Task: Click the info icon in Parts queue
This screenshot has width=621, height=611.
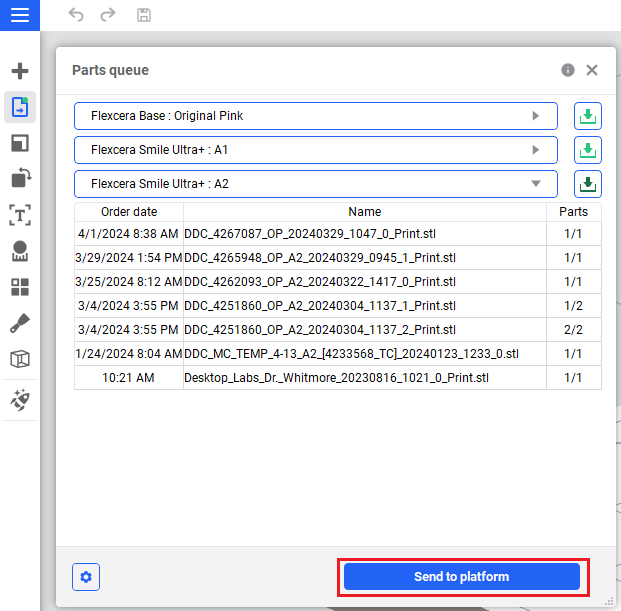Action: click(x=568, y=70)
